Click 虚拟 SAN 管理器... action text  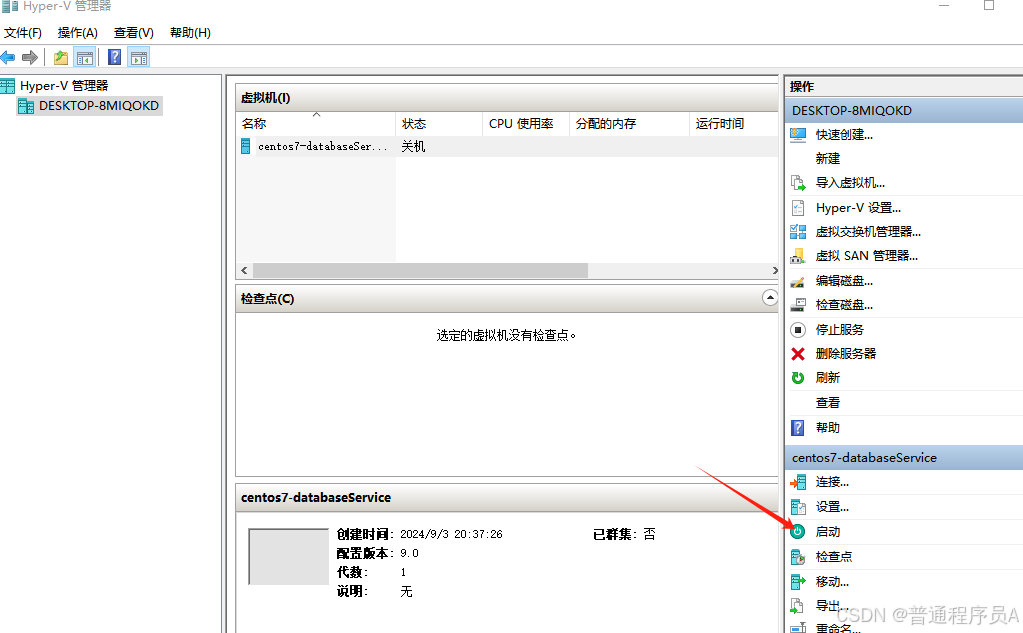(x=866, y=256)
